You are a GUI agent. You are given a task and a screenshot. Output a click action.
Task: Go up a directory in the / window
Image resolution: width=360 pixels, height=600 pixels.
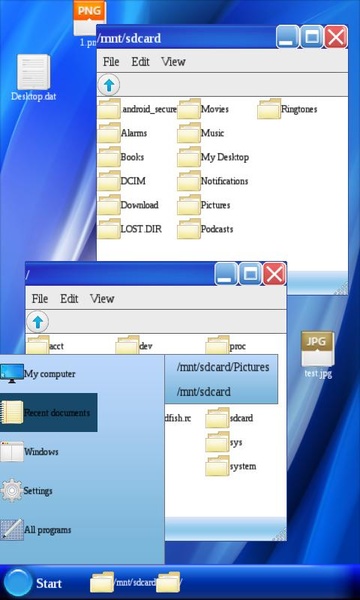point(37,322)
